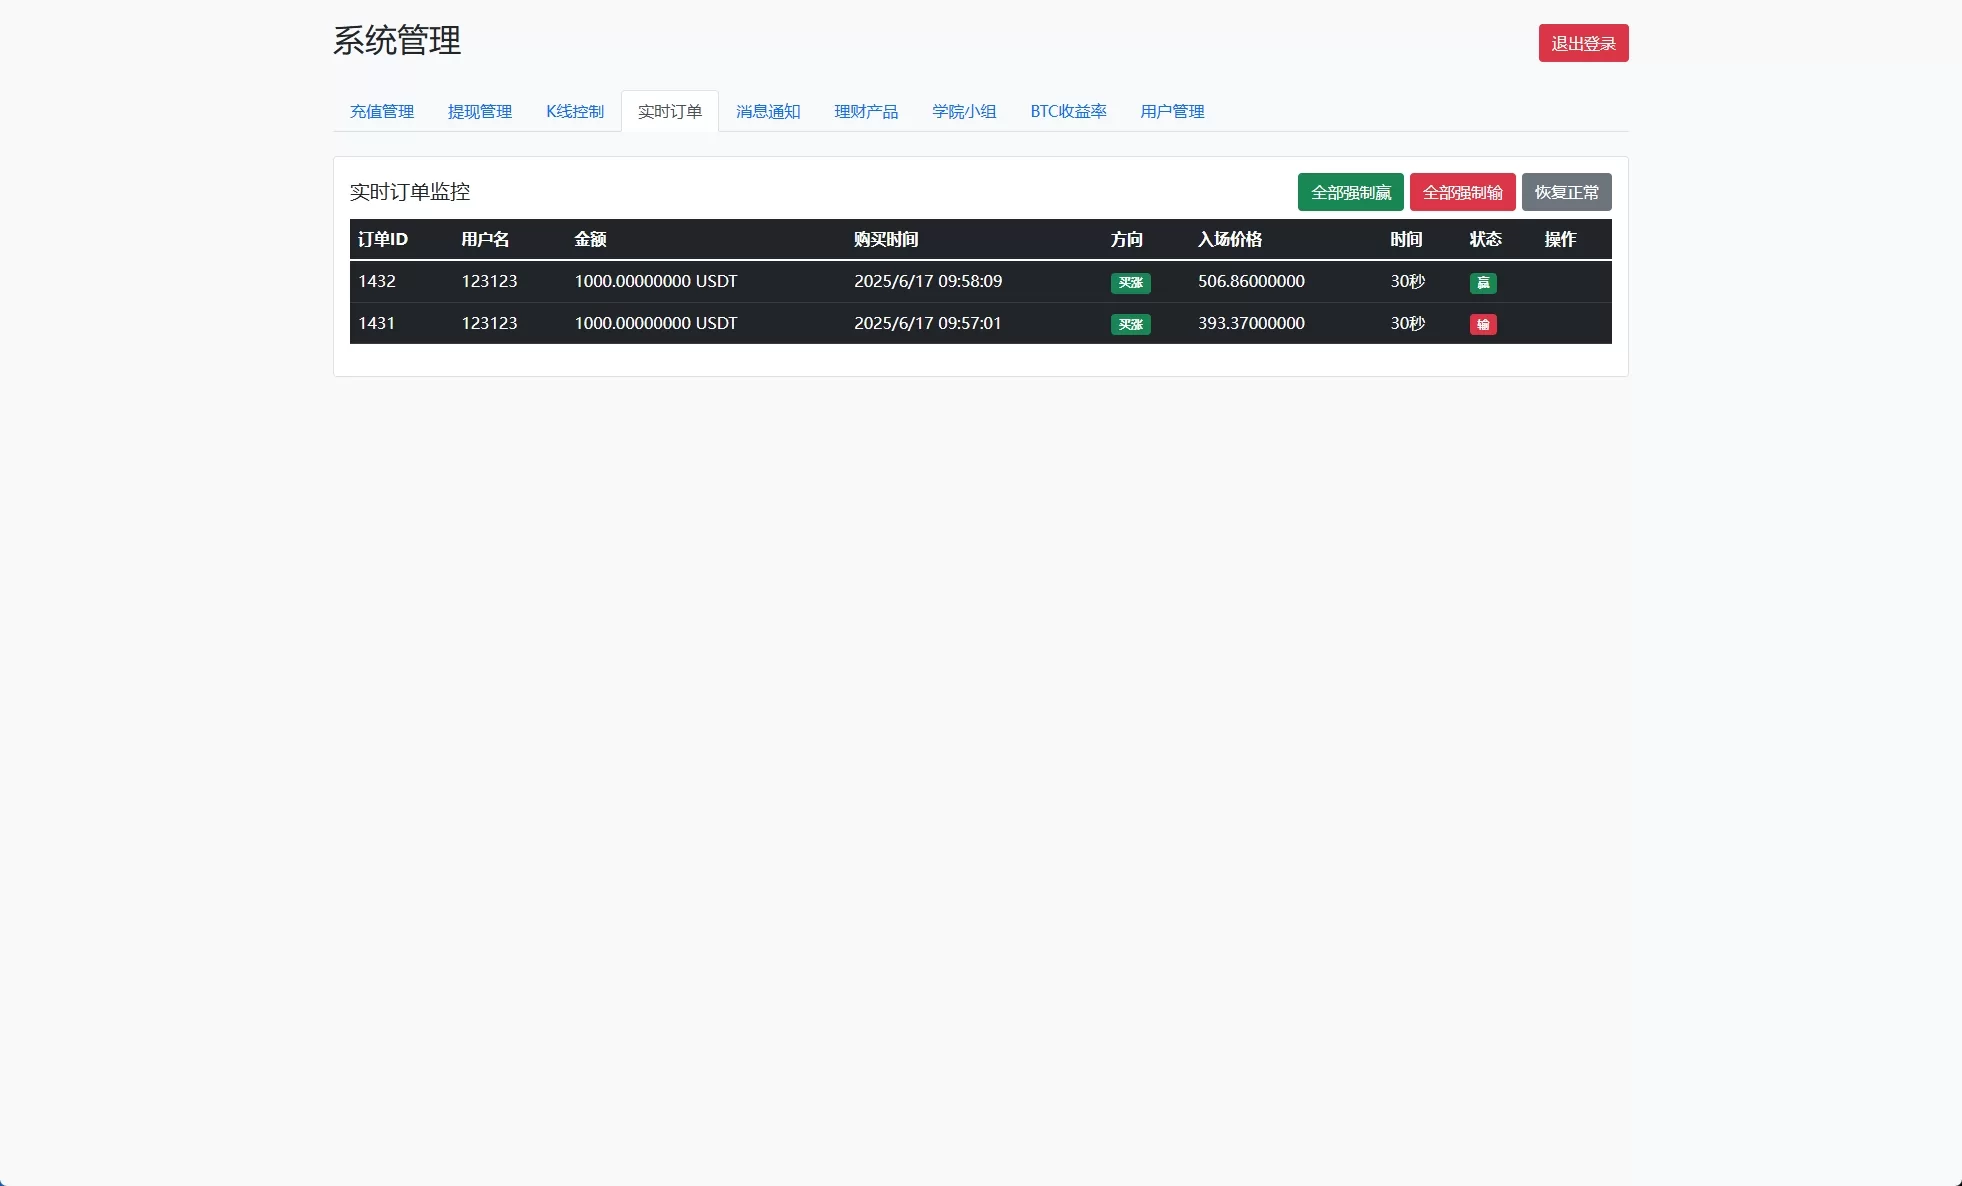Click the red 退出登录 button

(1583, 43)
